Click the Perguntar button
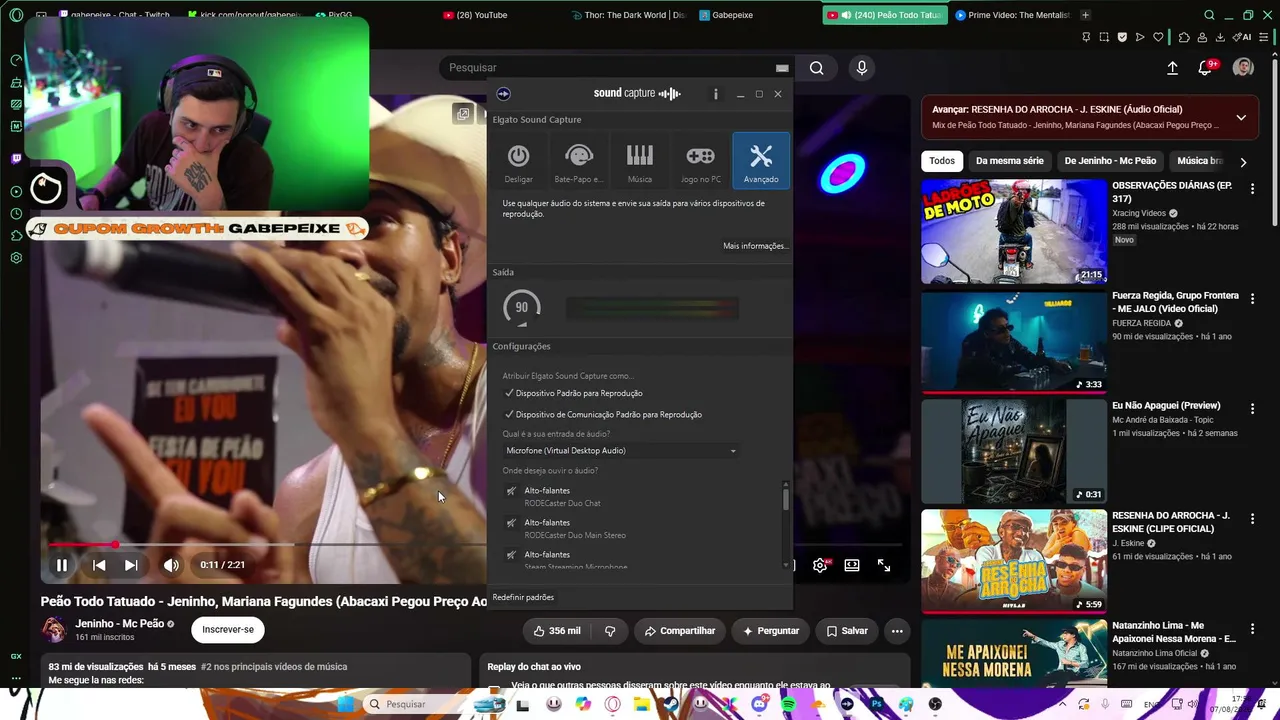 pos(771,631)
